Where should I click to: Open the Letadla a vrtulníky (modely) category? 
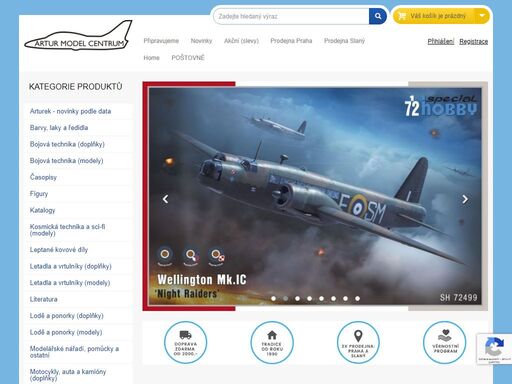point(70,283)
